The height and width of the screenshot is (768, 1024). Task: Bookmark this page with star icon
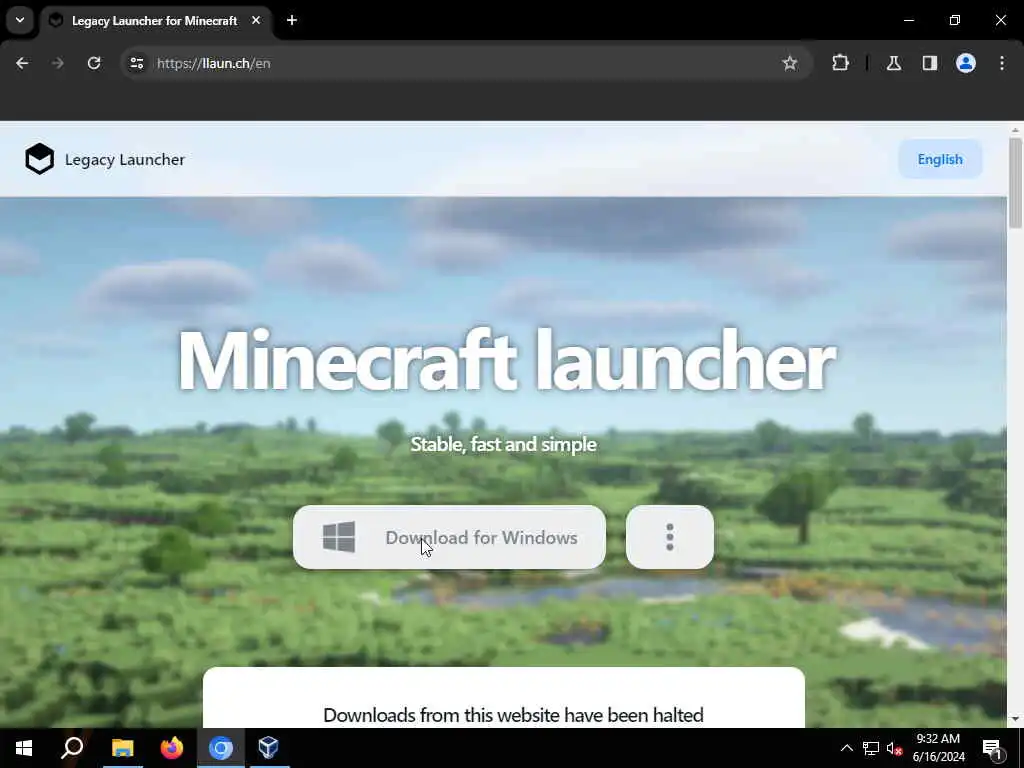coord(790,63)
